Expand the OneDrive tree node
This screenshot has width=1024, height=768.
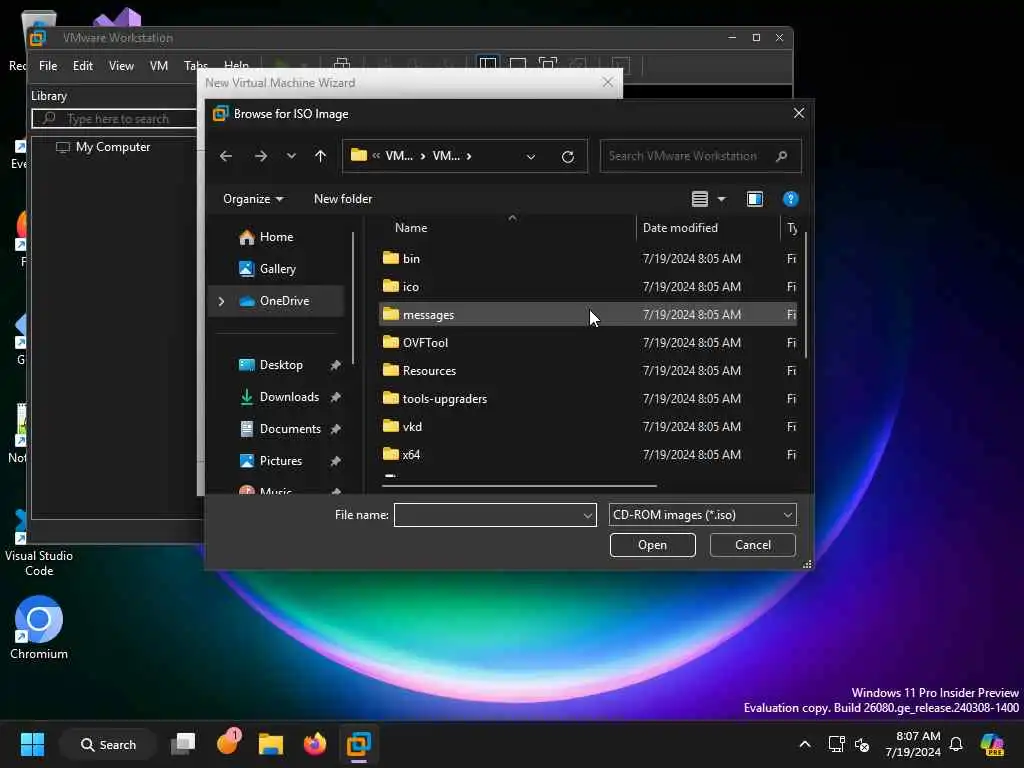[x=221, y=301]
